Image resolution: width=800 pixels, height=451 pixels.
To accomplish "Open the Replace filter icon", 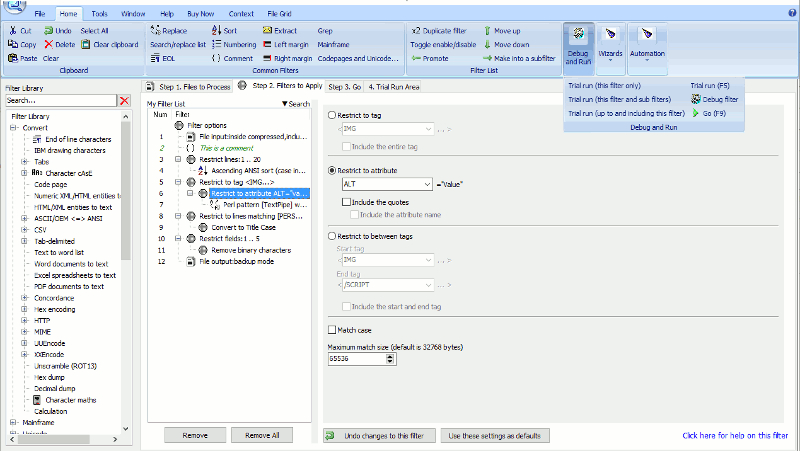I will point(155,31).
